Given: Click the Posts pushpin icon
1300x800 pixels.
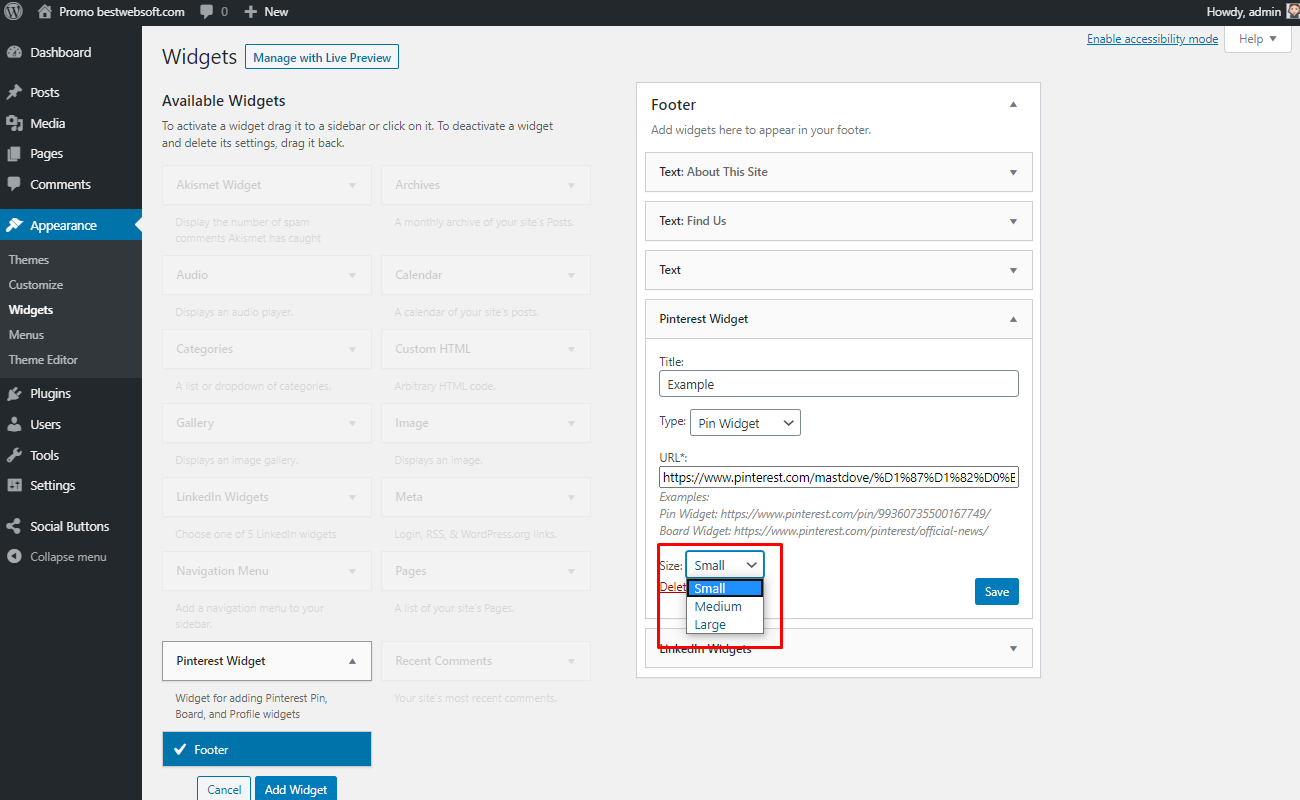Looking at the screenshot, I should click(14, 92).
